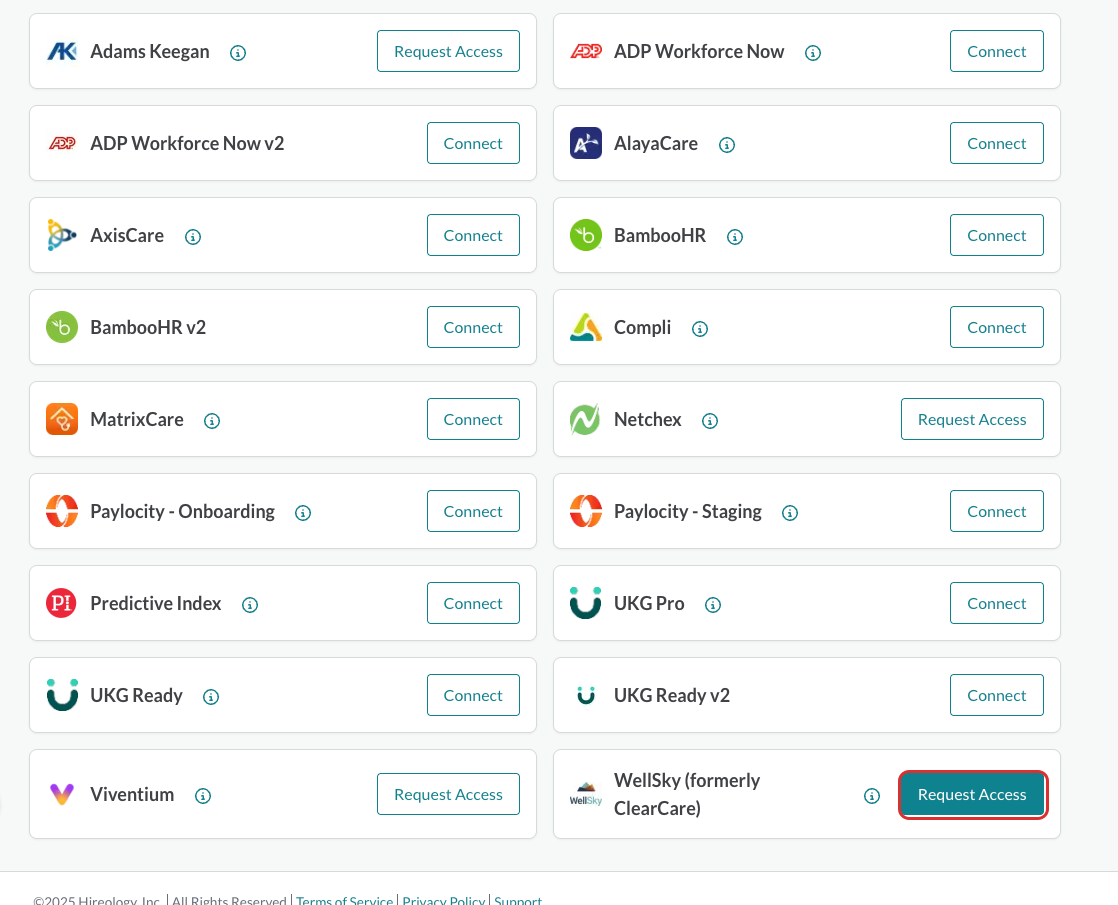
Task: Click the 'BambooHR v2' name text
Action: (148, 327)
